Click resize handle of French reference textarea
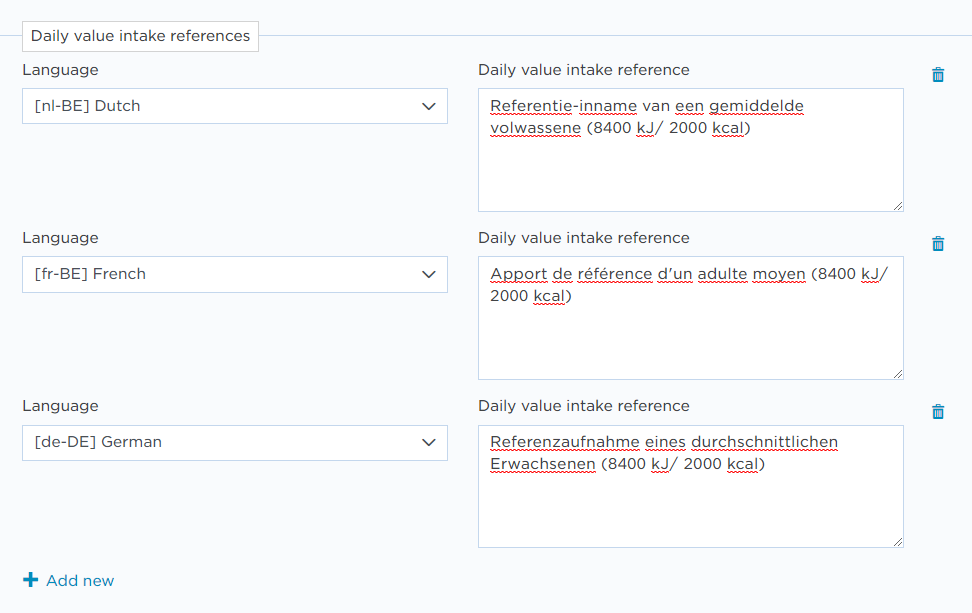Viewport: 972px width, 613px height. [x=898, y=374]
